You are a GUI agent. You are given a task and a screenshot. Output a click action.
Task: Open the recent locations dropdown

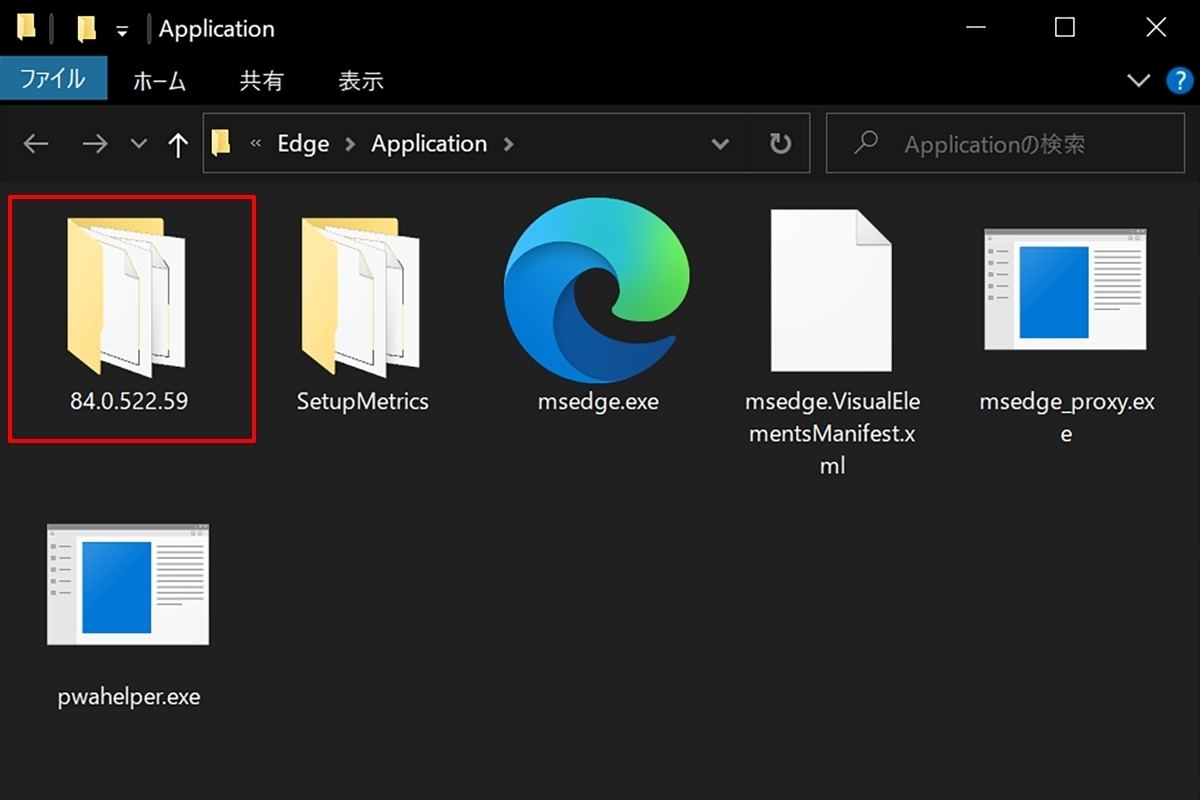click(x=139, y=144)
